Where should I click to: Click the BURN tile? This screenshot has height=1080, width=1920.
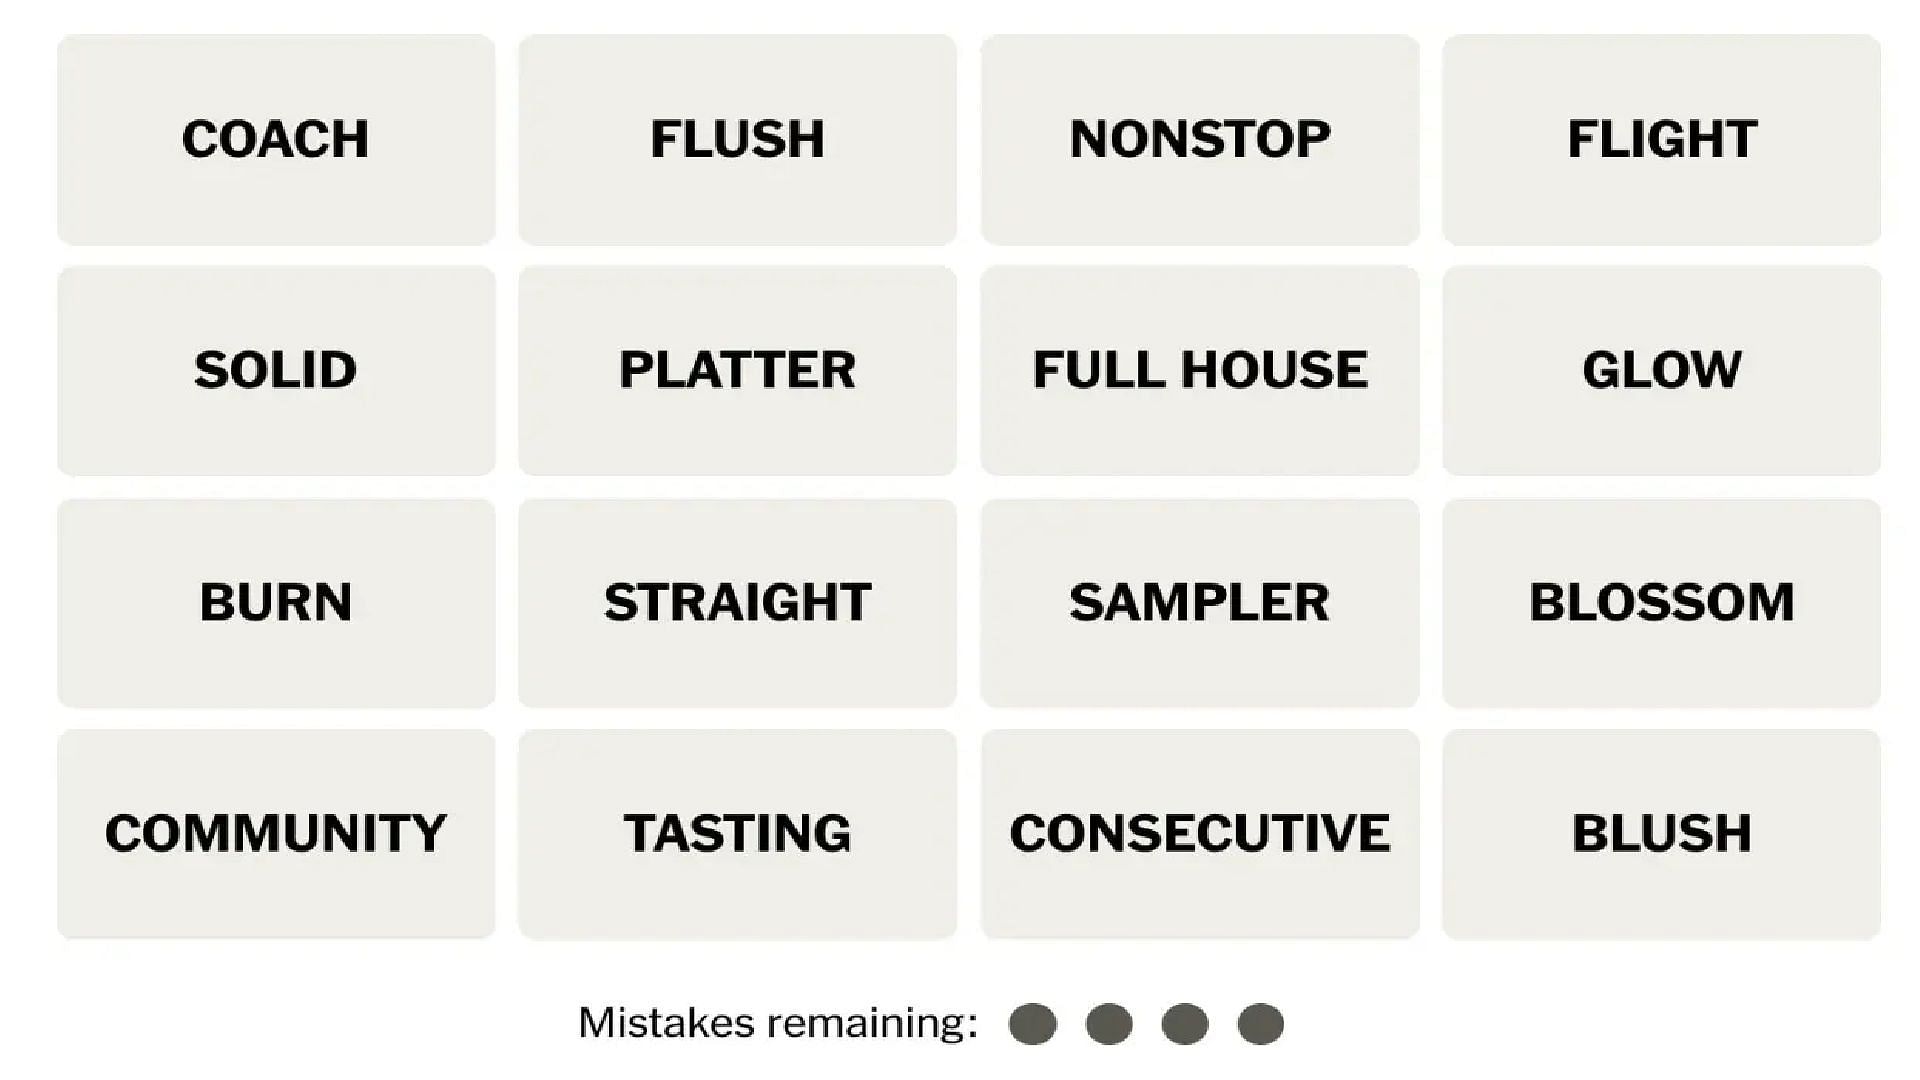276,601
